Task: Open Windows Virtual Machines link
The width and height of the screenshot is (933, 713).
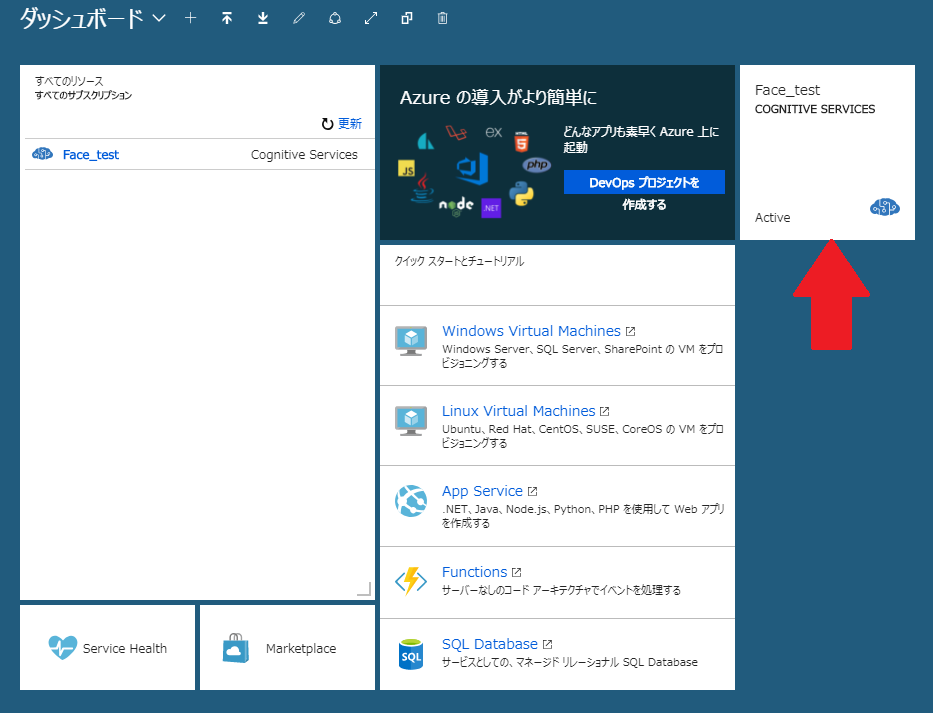Action: 531,331
